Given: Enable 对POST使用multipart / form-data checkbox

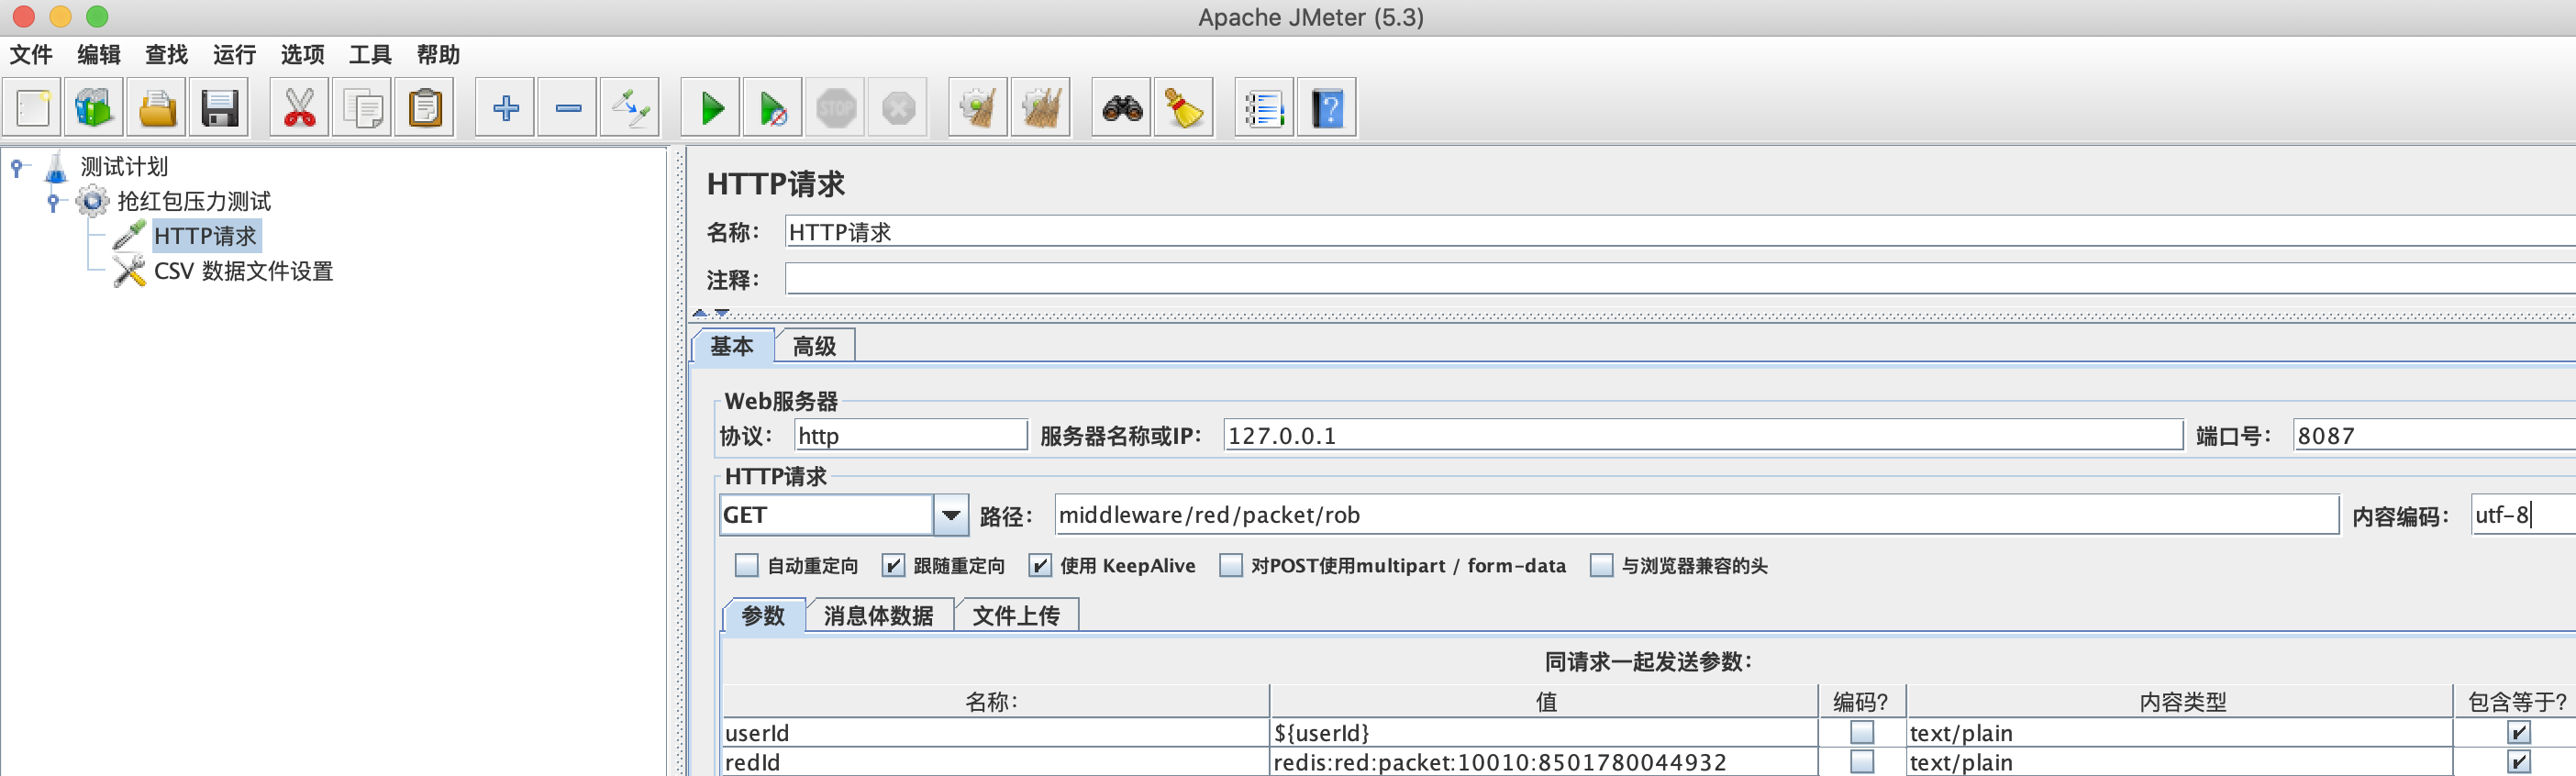Looking at the screenshot, I should (x=1231, y=566).
